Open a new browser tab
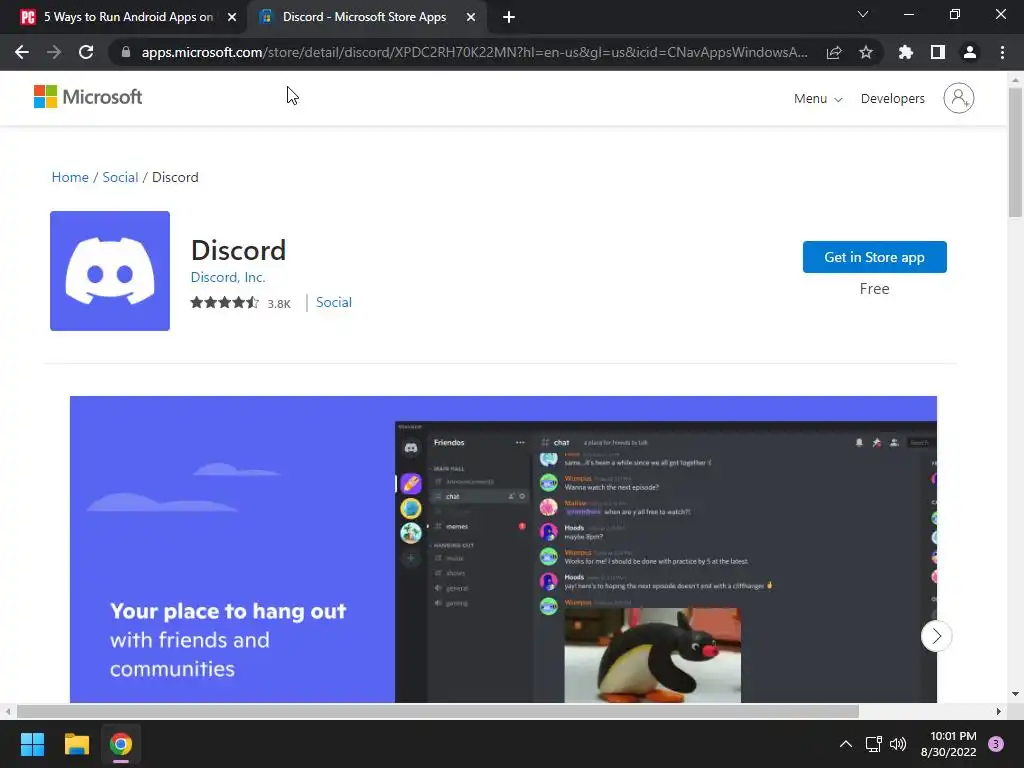The image size is (1024, 768). click(509, 17)
